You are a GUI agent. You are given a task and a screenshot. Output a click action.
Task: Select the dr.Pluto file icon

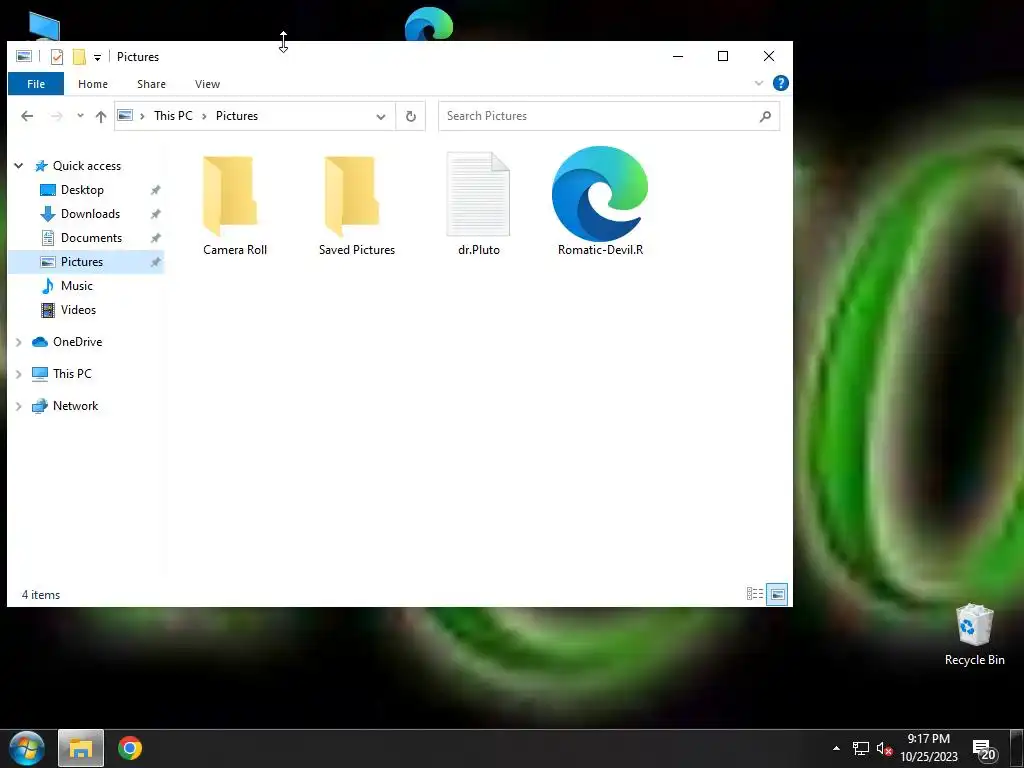tap(478, 194)
